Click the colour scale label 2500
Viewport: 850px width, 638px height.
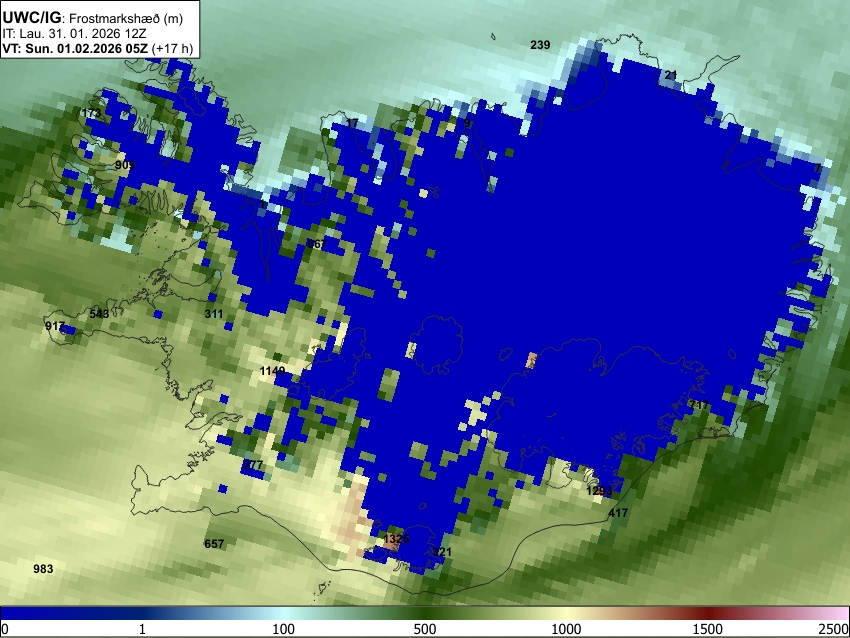click(834, 629)
